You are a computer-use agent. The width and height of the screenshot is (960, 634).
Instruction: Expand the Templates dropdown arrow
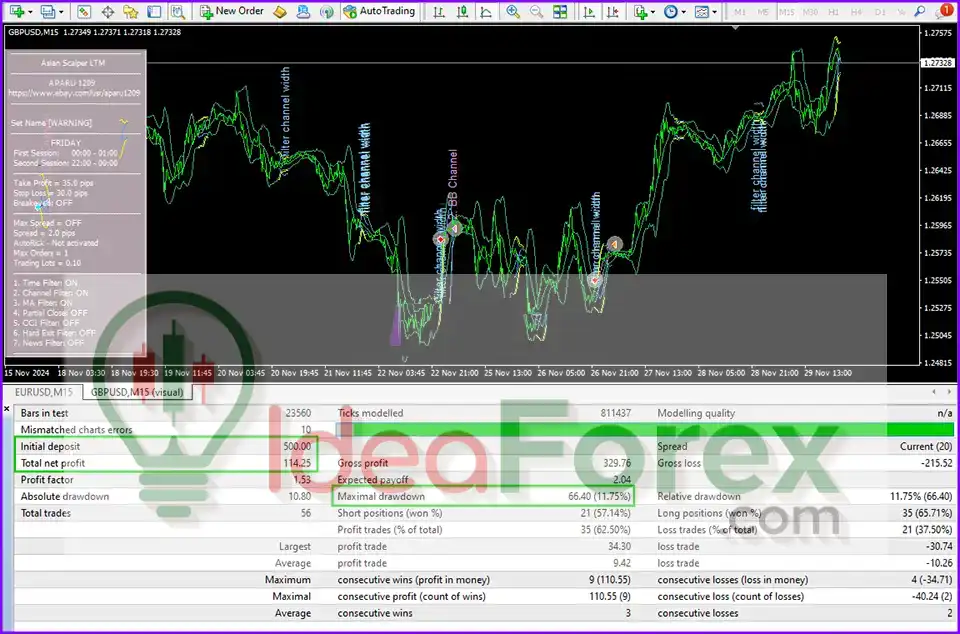tap(714, 12)
